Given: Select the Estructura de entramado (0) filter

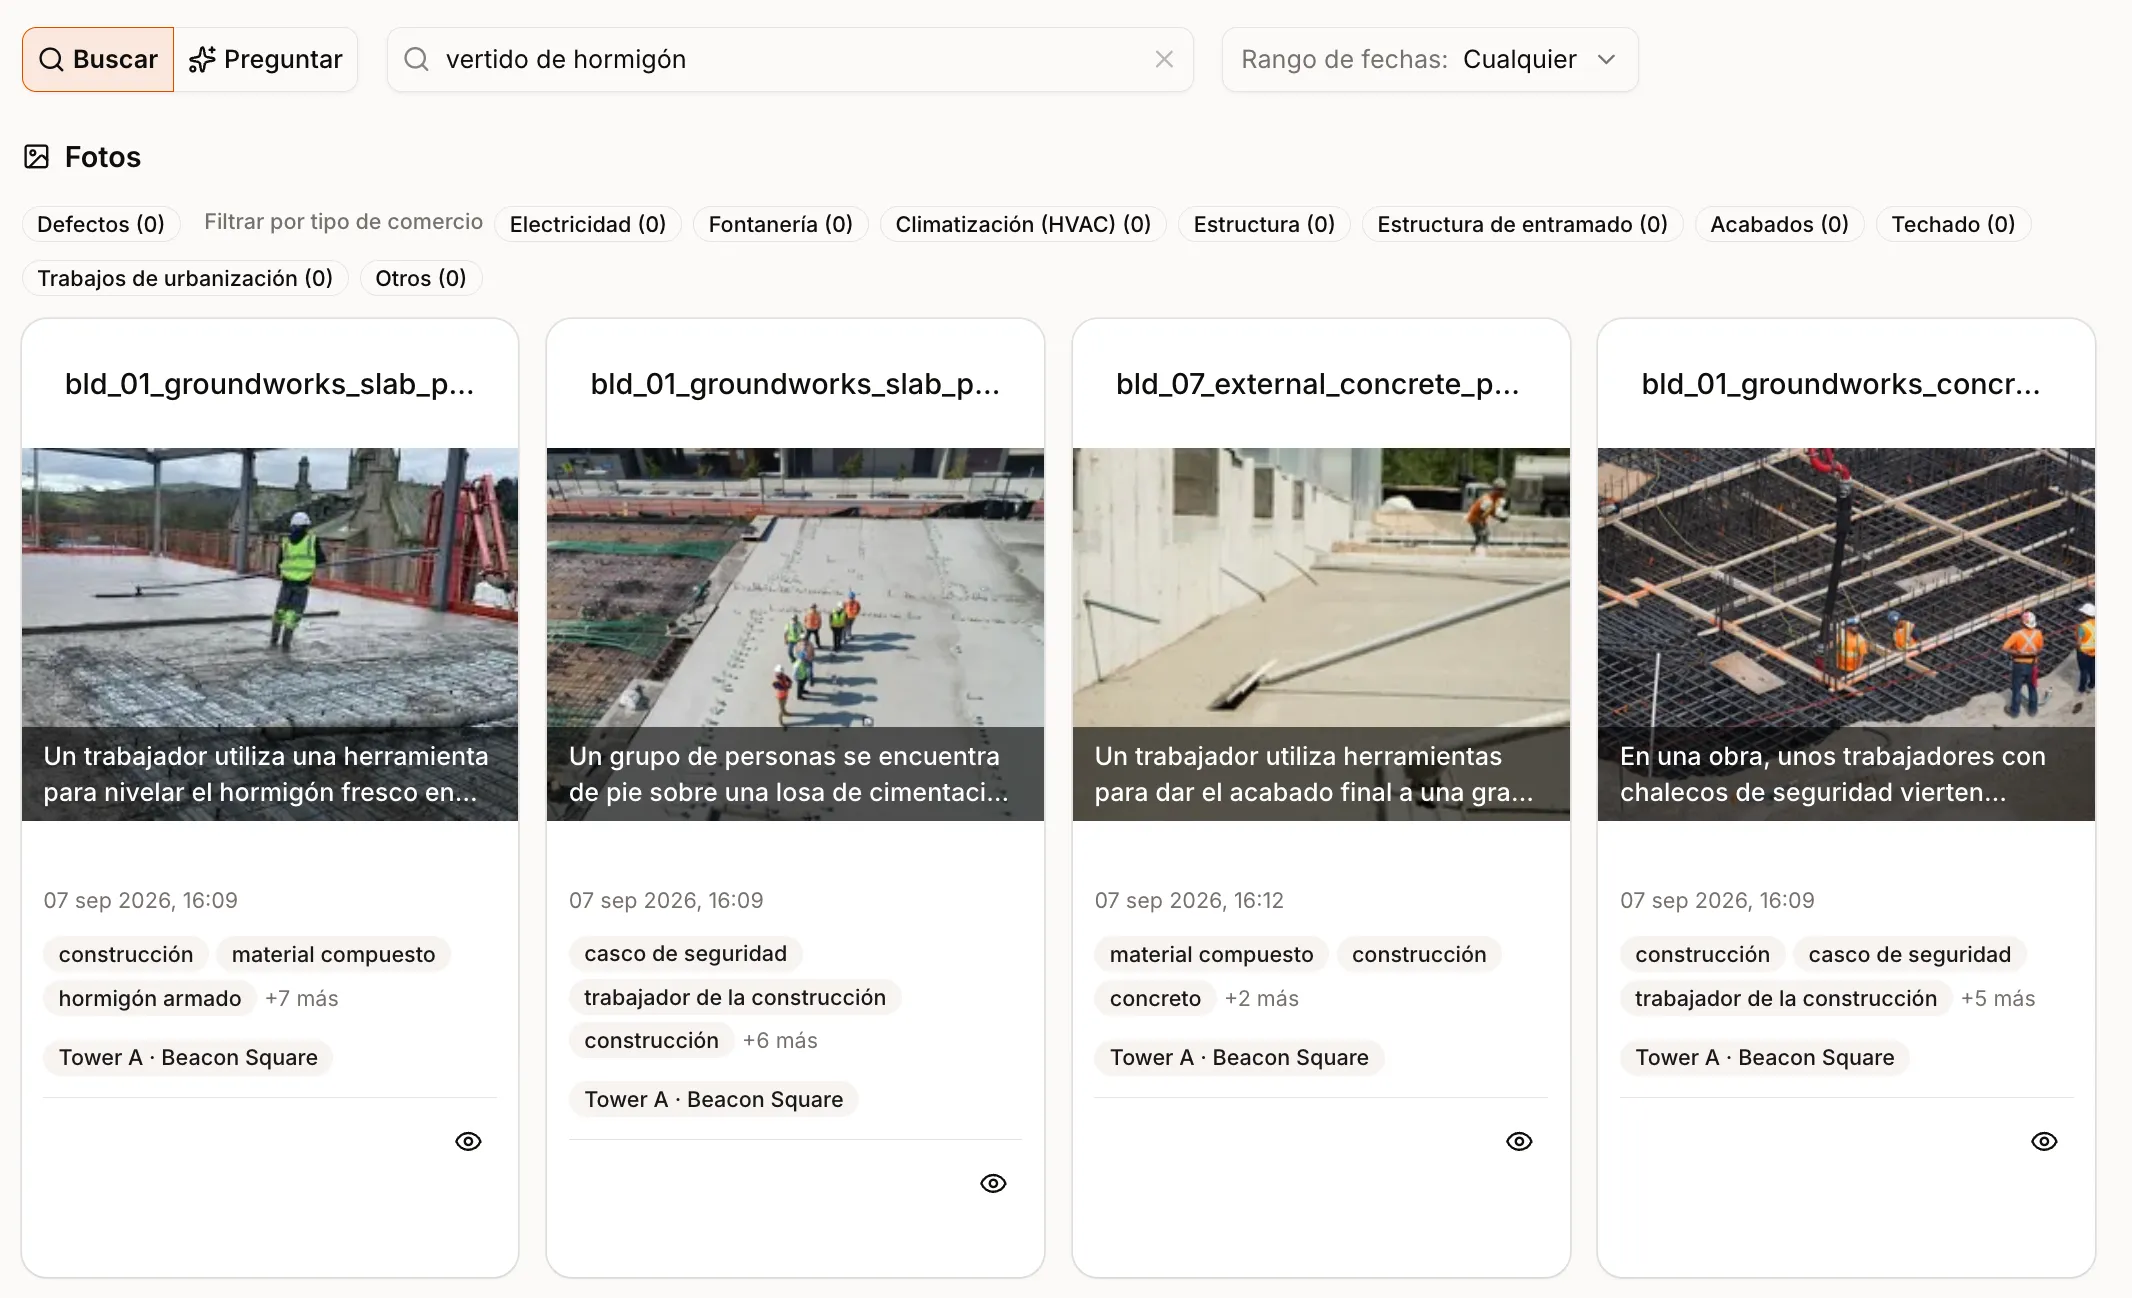Looking at the screenshot, I should [1522, 224].
